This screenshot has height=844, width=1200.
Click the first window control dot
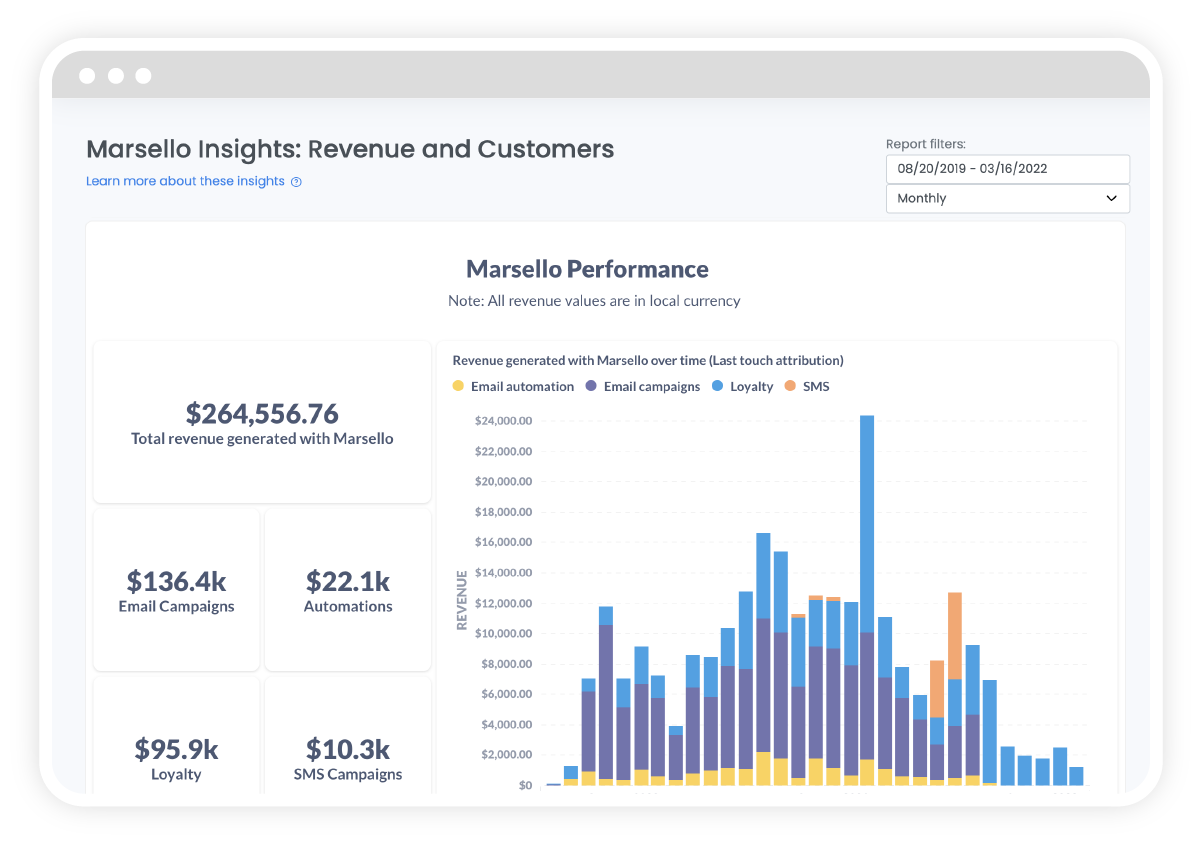click(87, 76)
